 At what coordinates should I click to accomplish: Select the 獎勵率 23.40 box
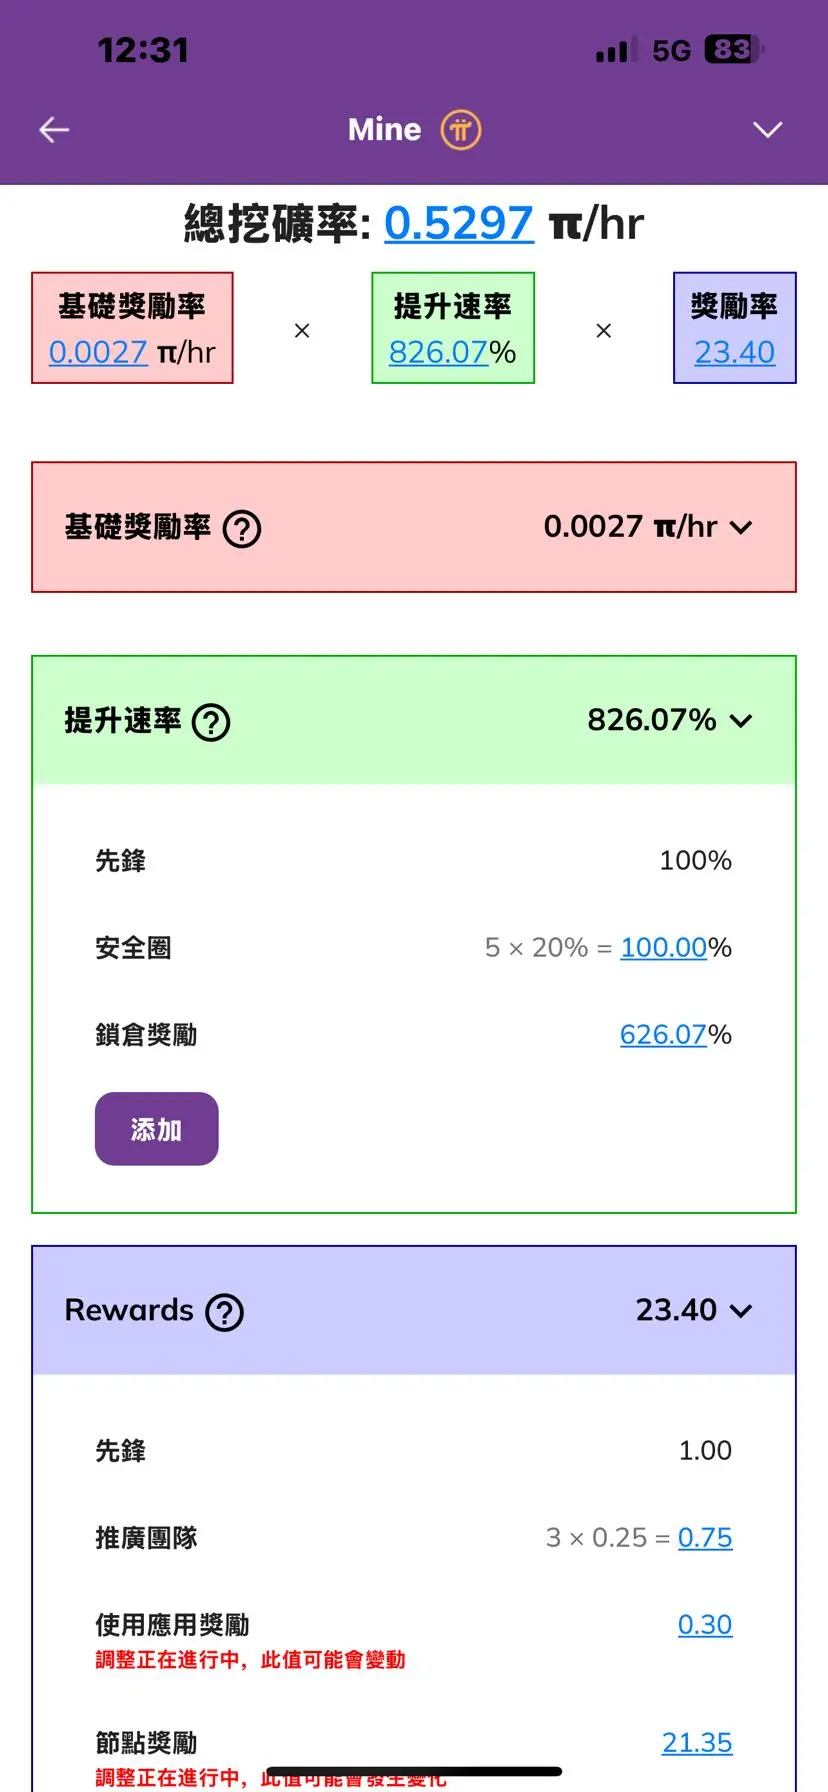click(735, 328)
